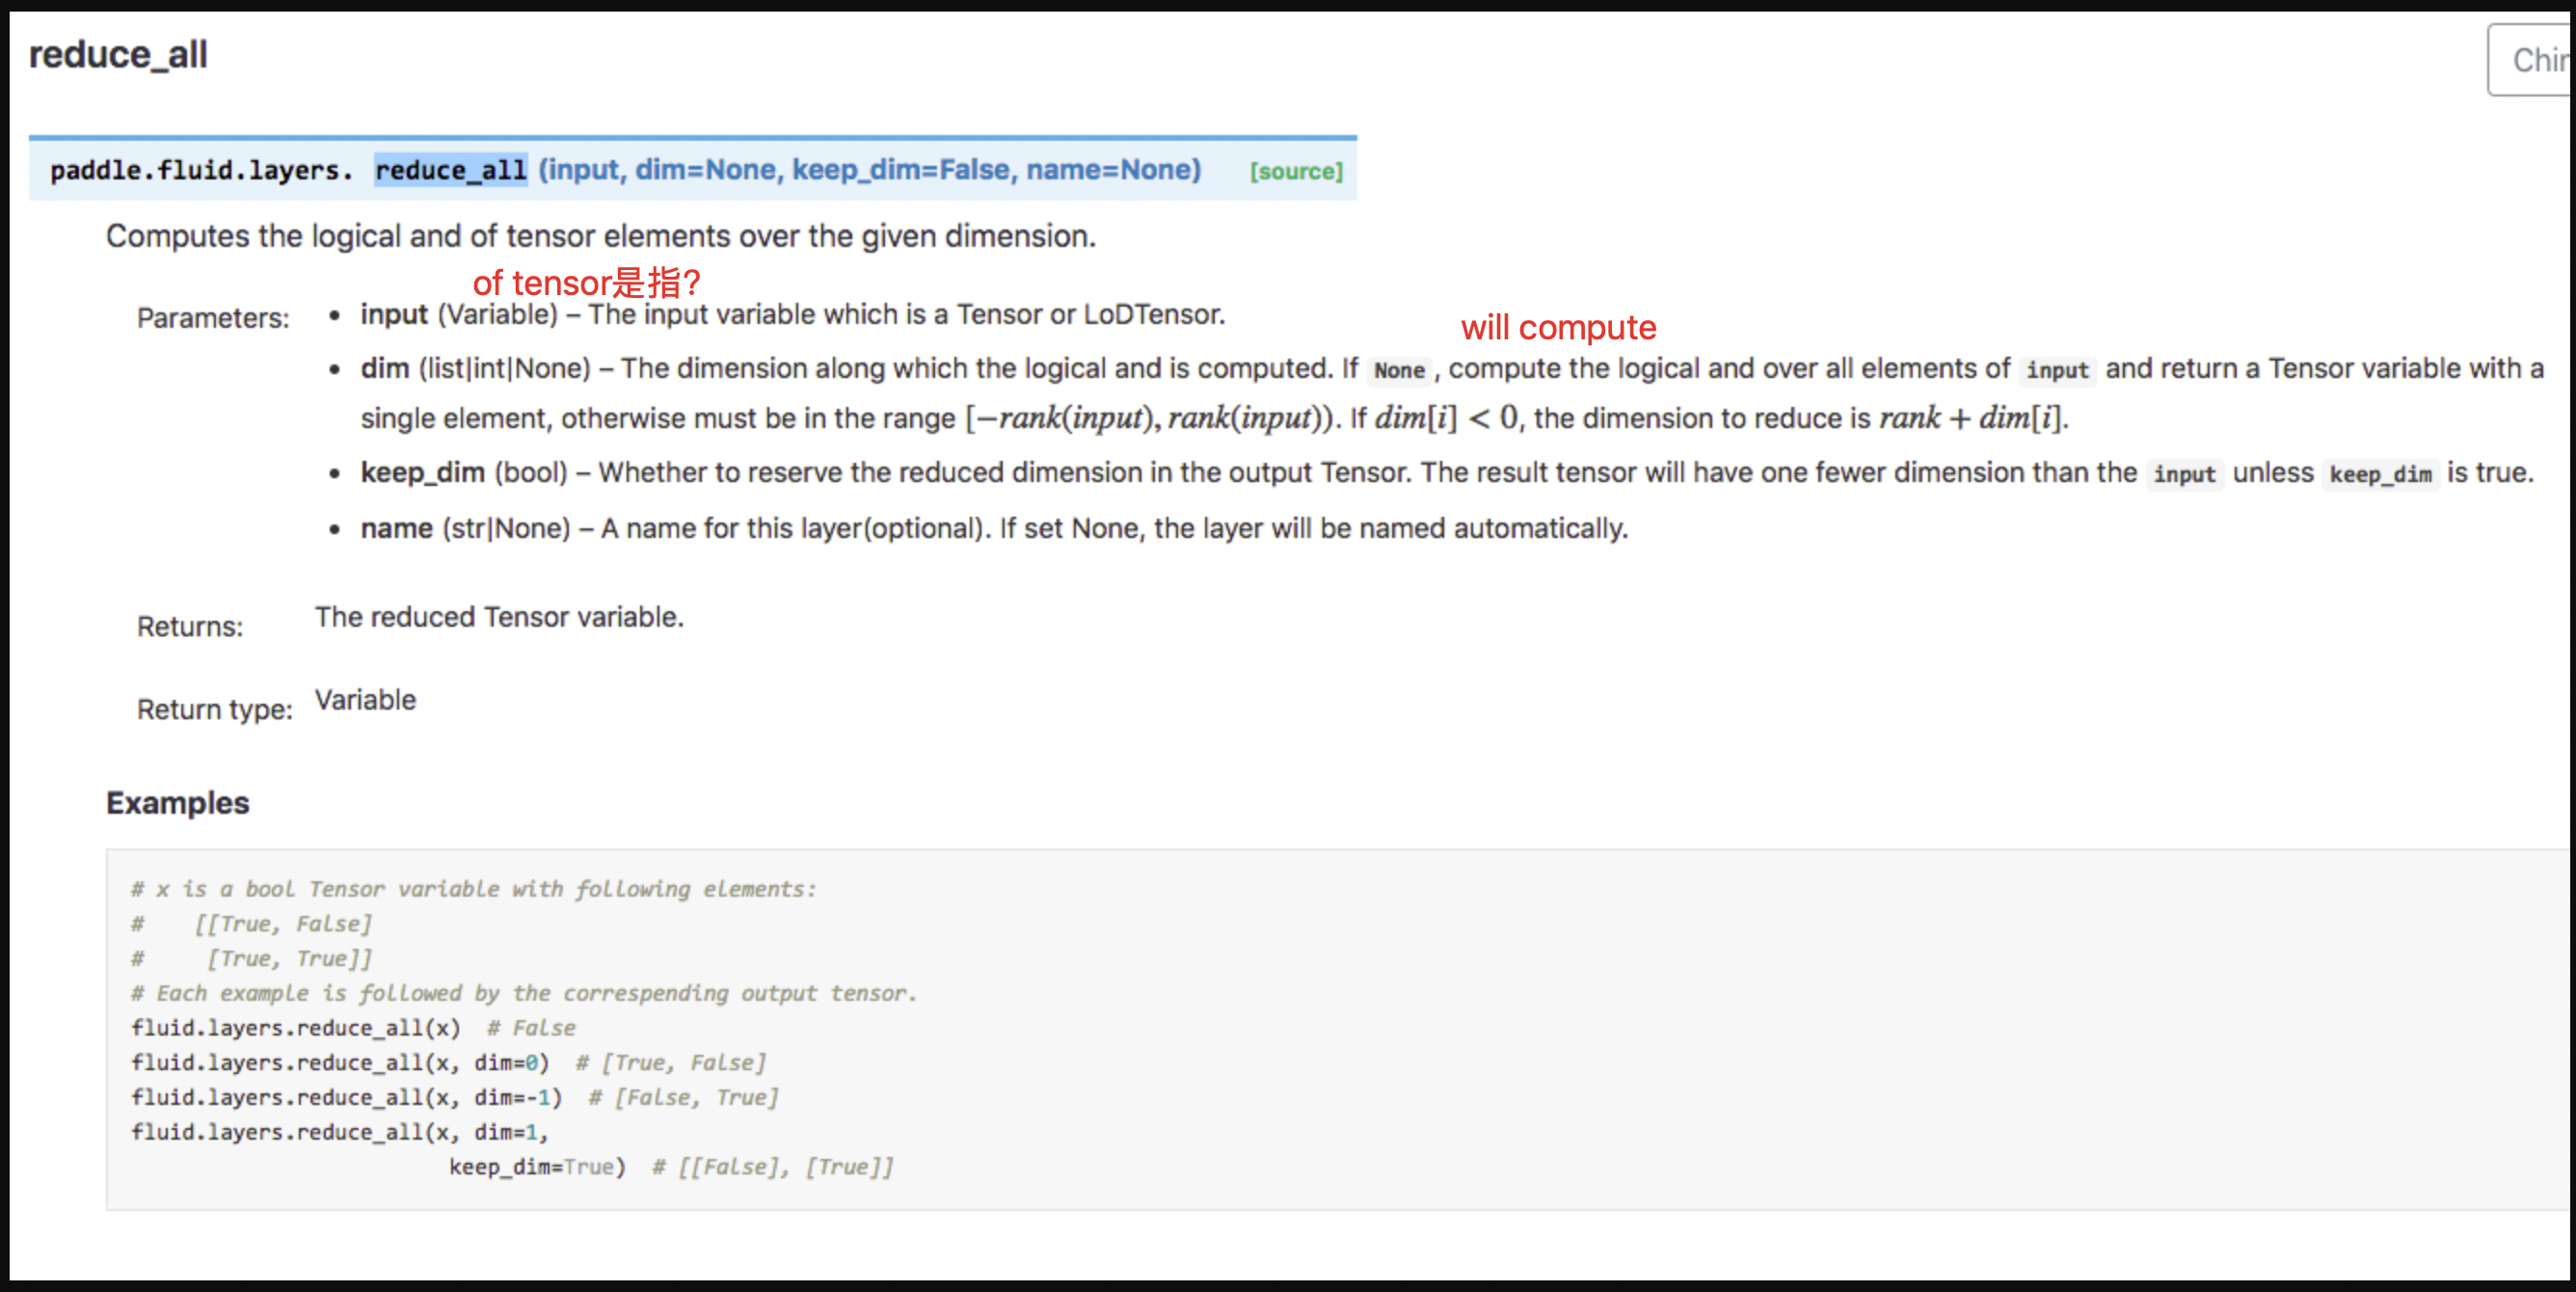Click the 'fluid.layers.reduce_all(x, dim=-1)' code line

[346, 1097]
